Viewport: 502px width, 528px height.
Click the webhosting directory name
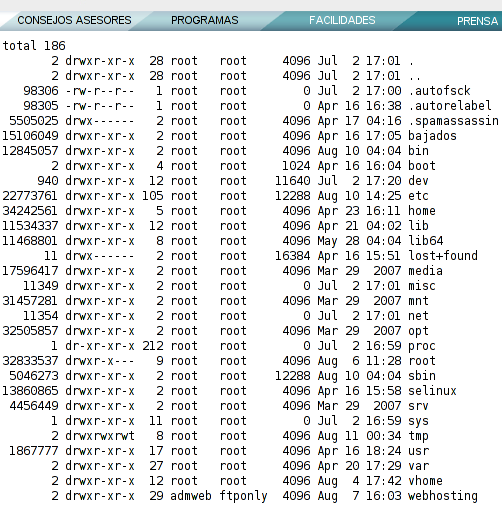click(x=443, y=496)
